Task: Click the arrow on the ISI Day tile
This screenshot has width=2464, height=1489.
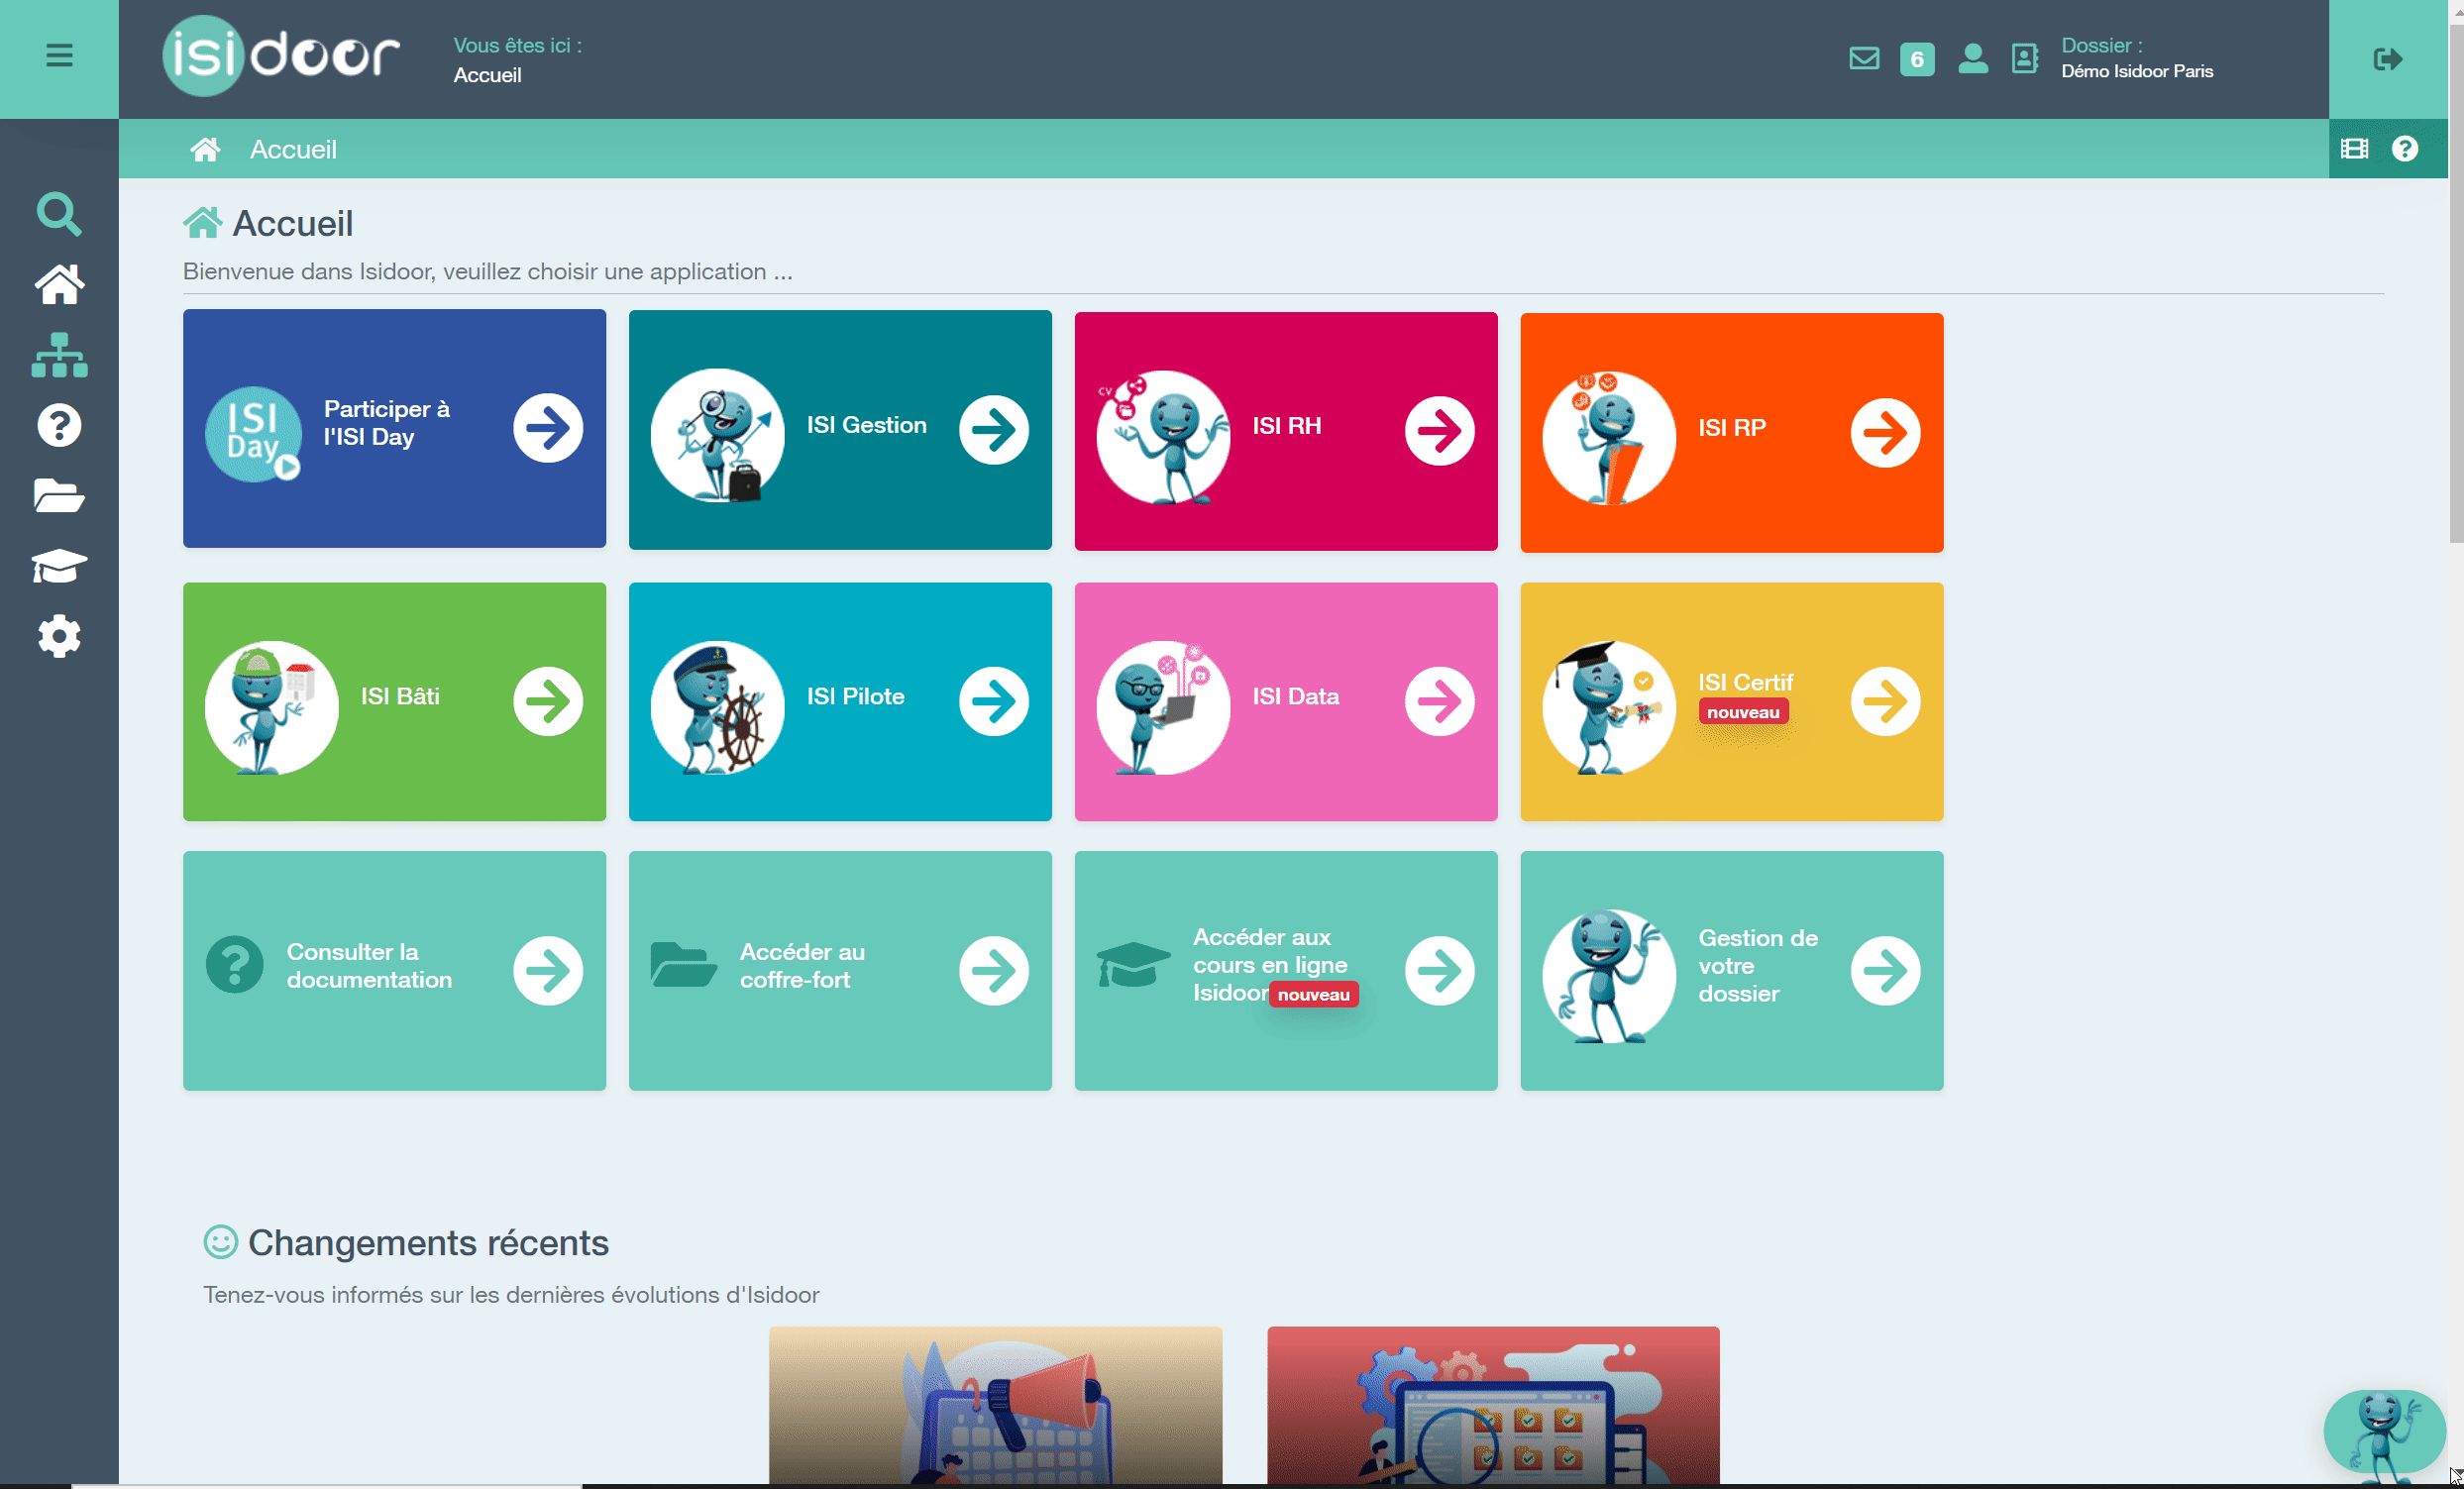Action: point(548,429)
